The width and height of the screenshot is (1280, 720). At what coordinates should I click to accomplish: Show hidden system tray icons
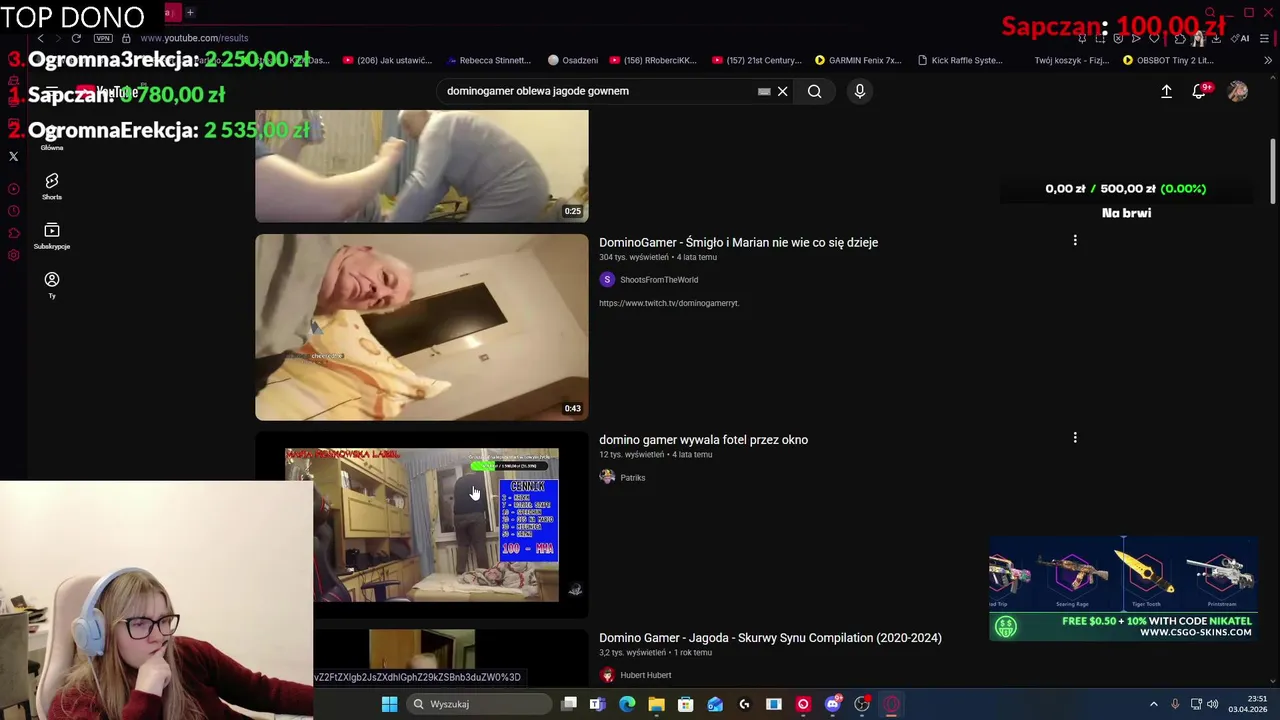click(1153, 704)
